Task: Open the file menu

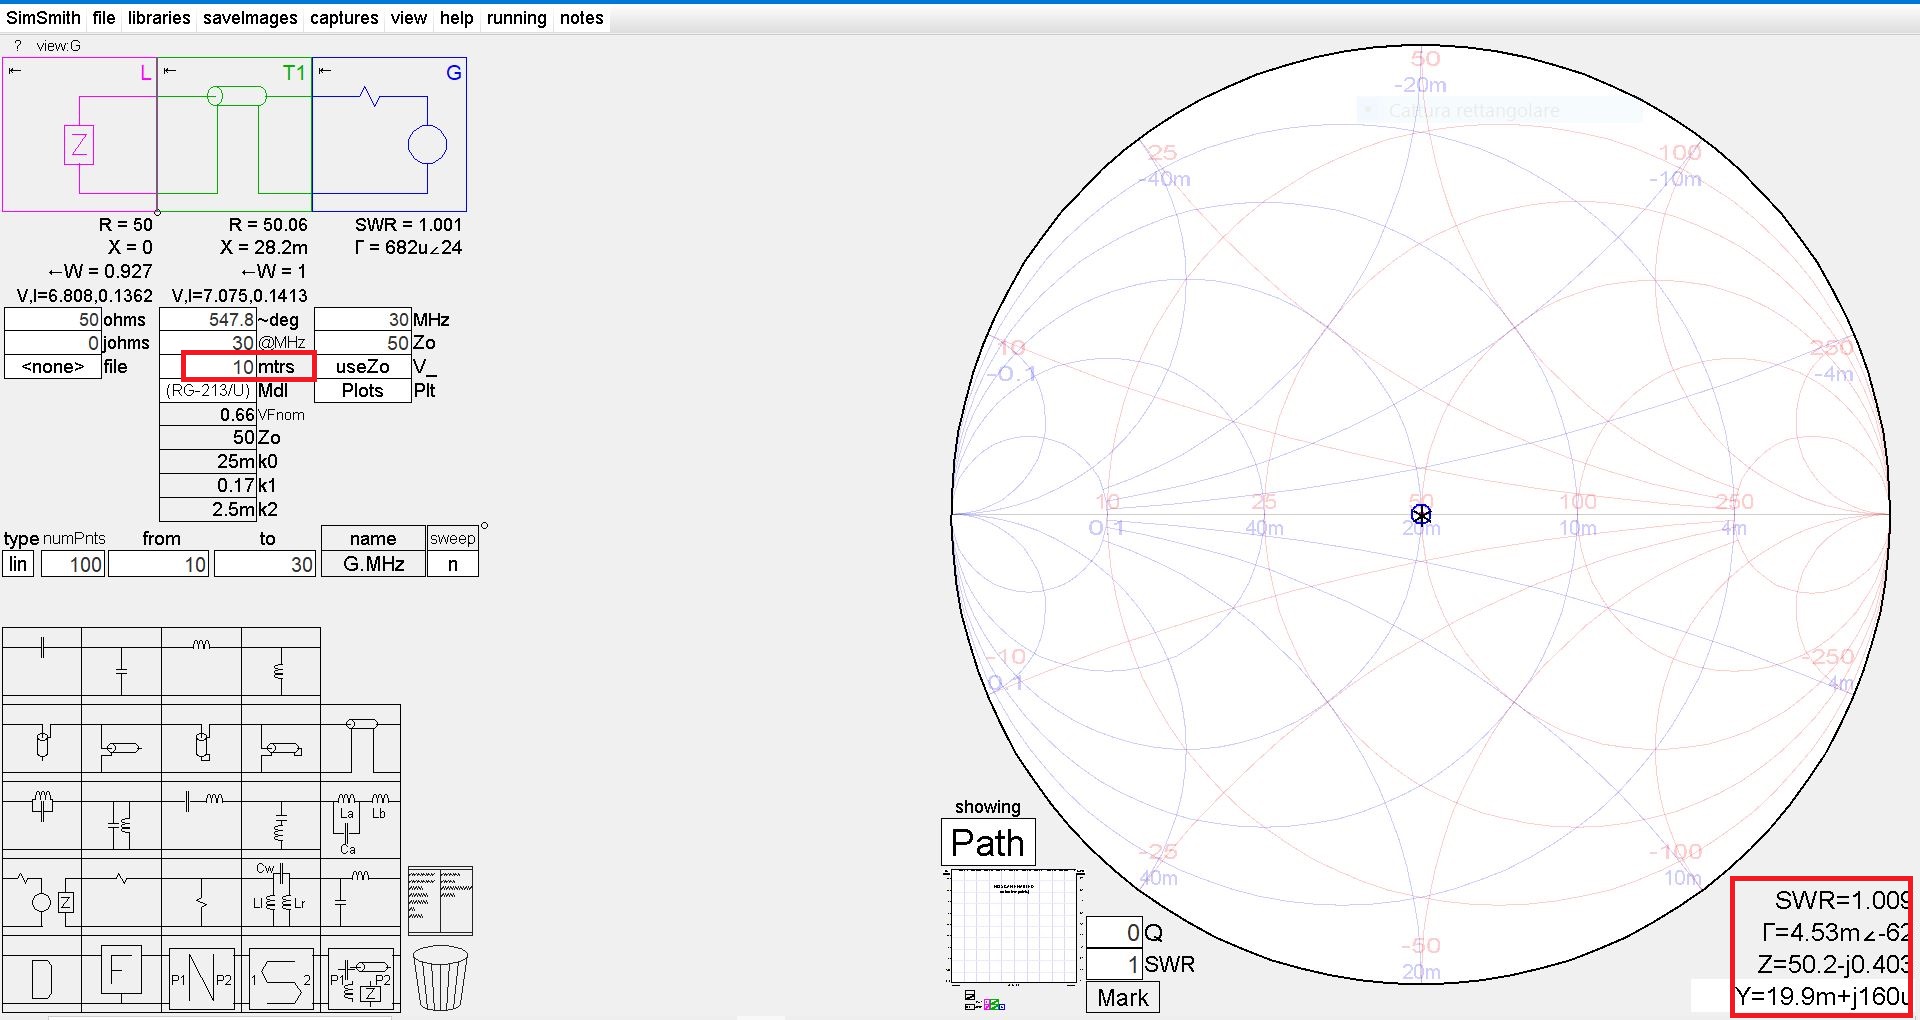Action: [x=104, y=18]
